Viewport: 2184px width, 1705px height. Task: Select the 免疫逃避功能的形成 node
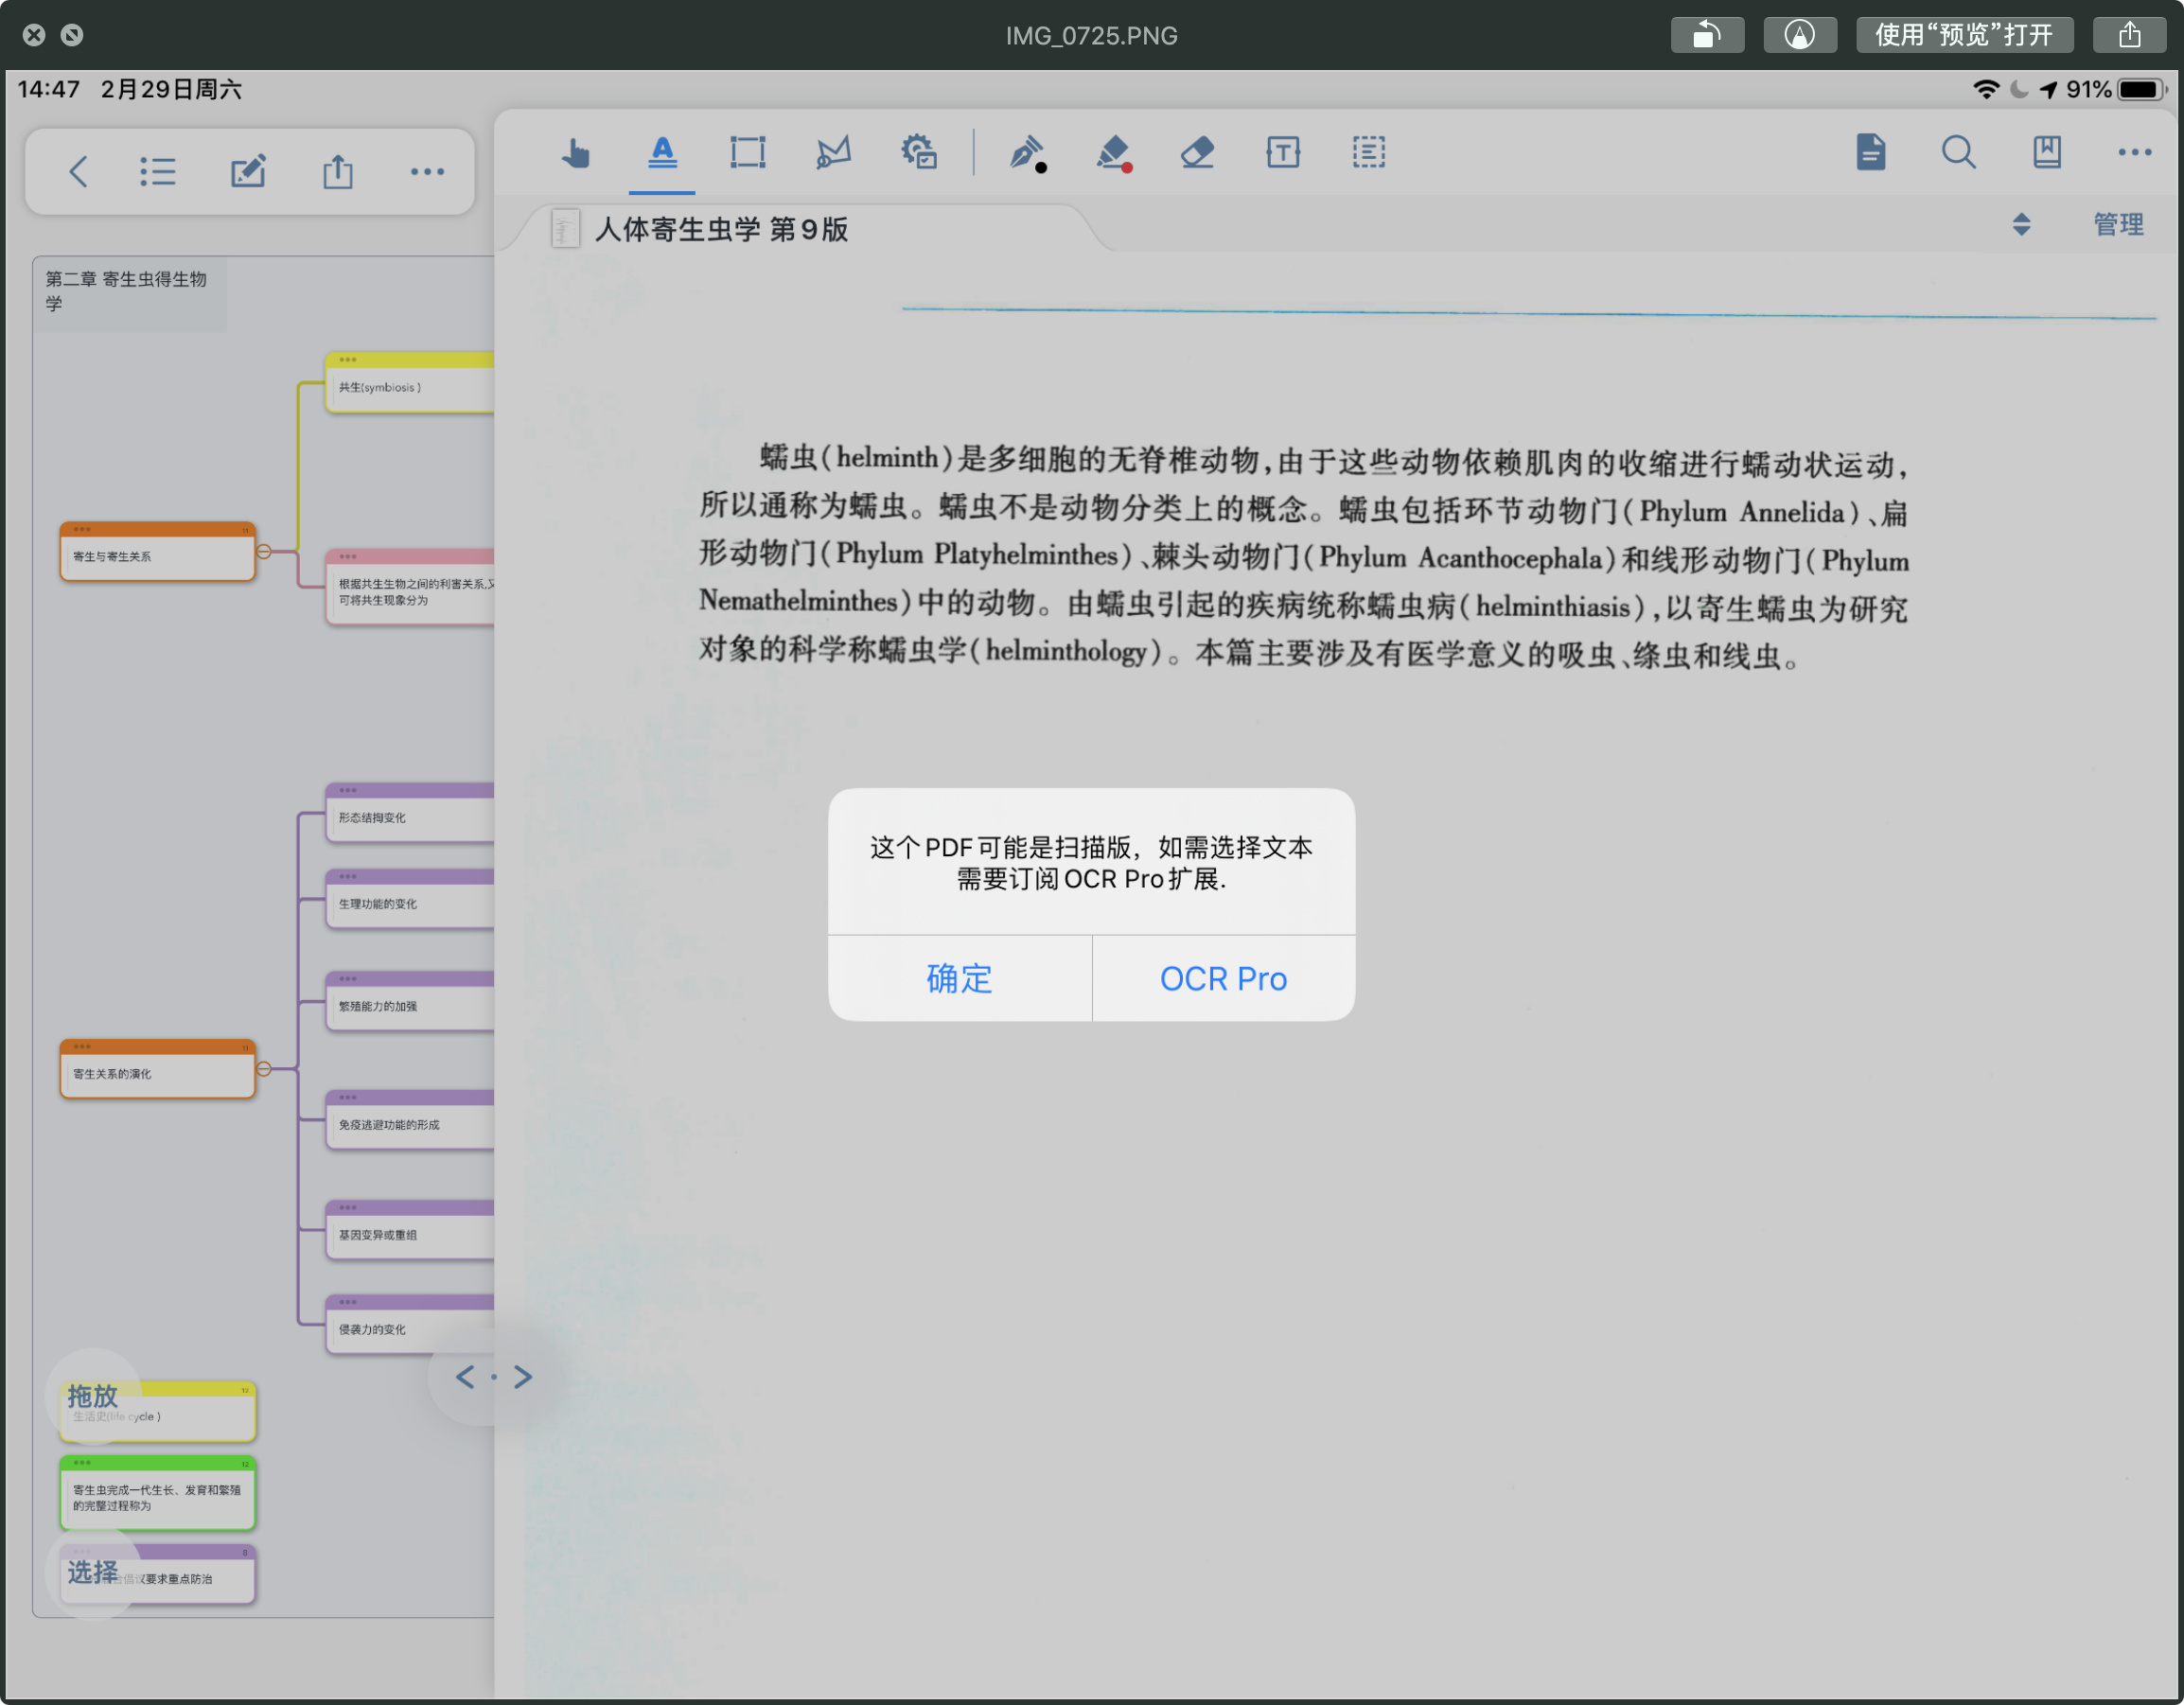[410, 1120]
